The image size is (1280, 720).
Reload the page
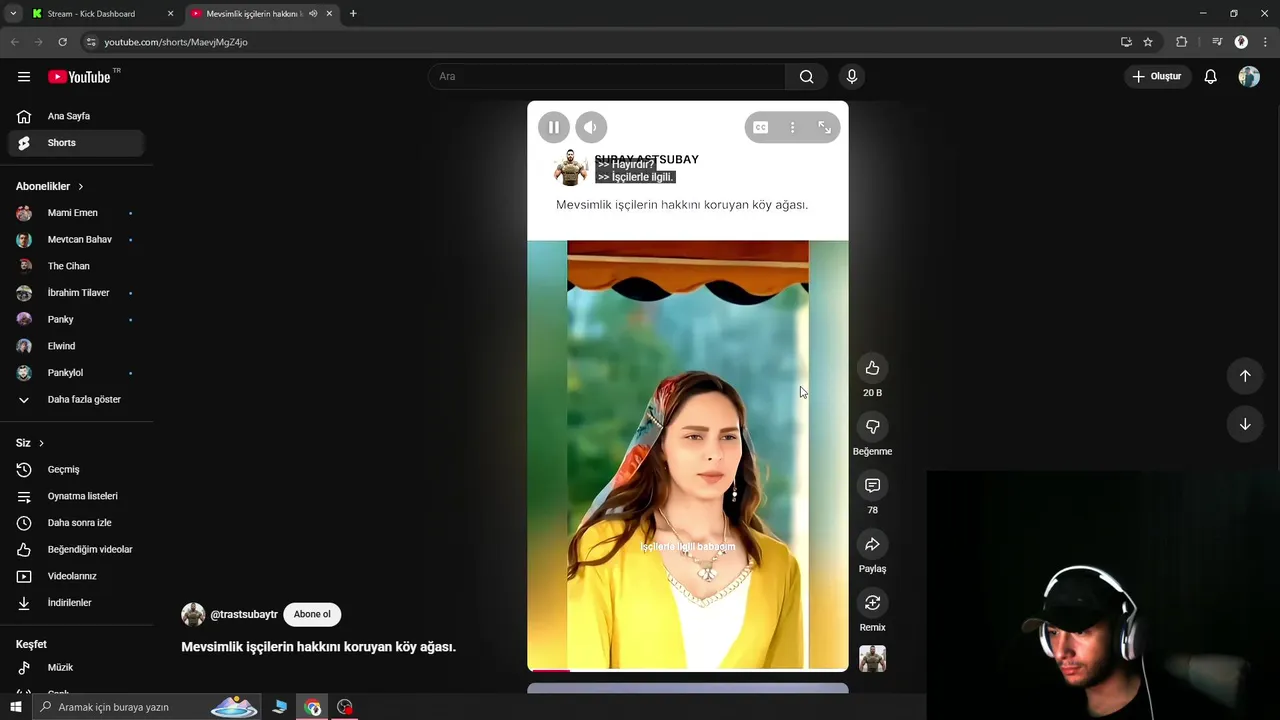point(62,42)
